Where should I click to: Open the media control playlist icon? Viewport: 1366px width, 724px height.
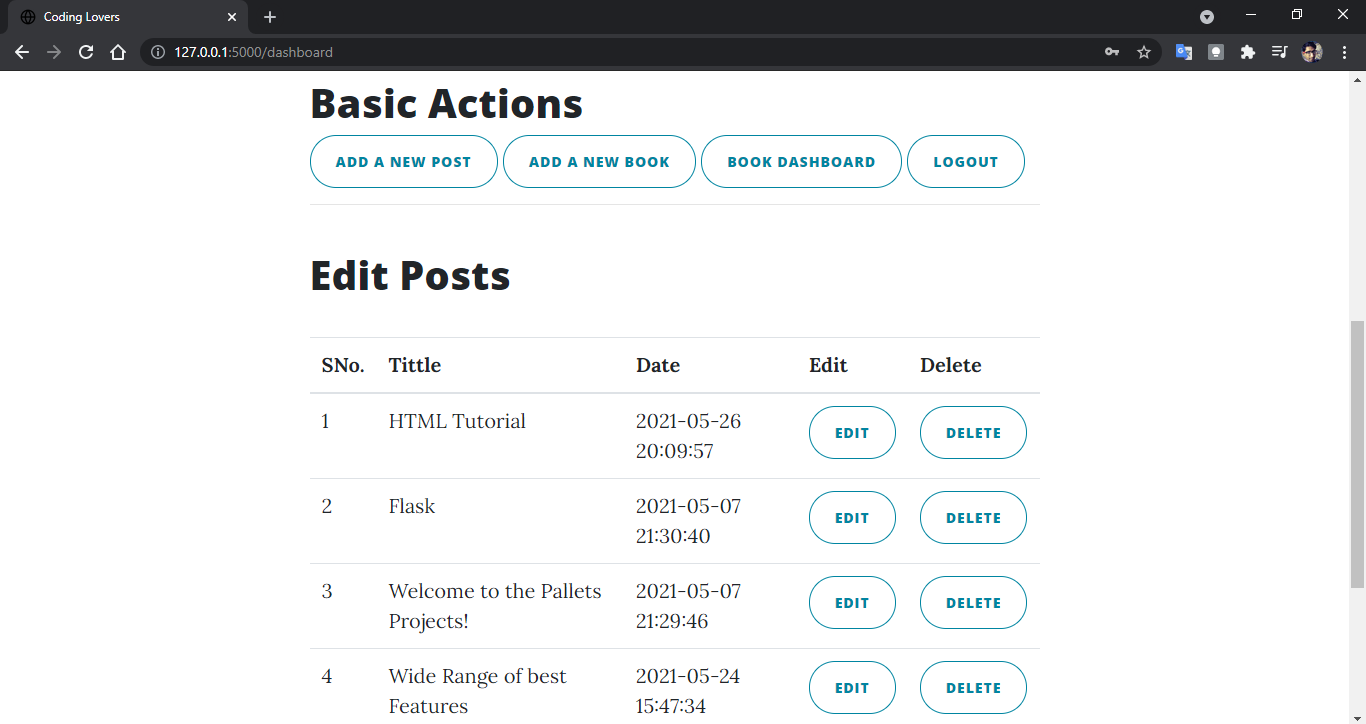point(1279,52)
